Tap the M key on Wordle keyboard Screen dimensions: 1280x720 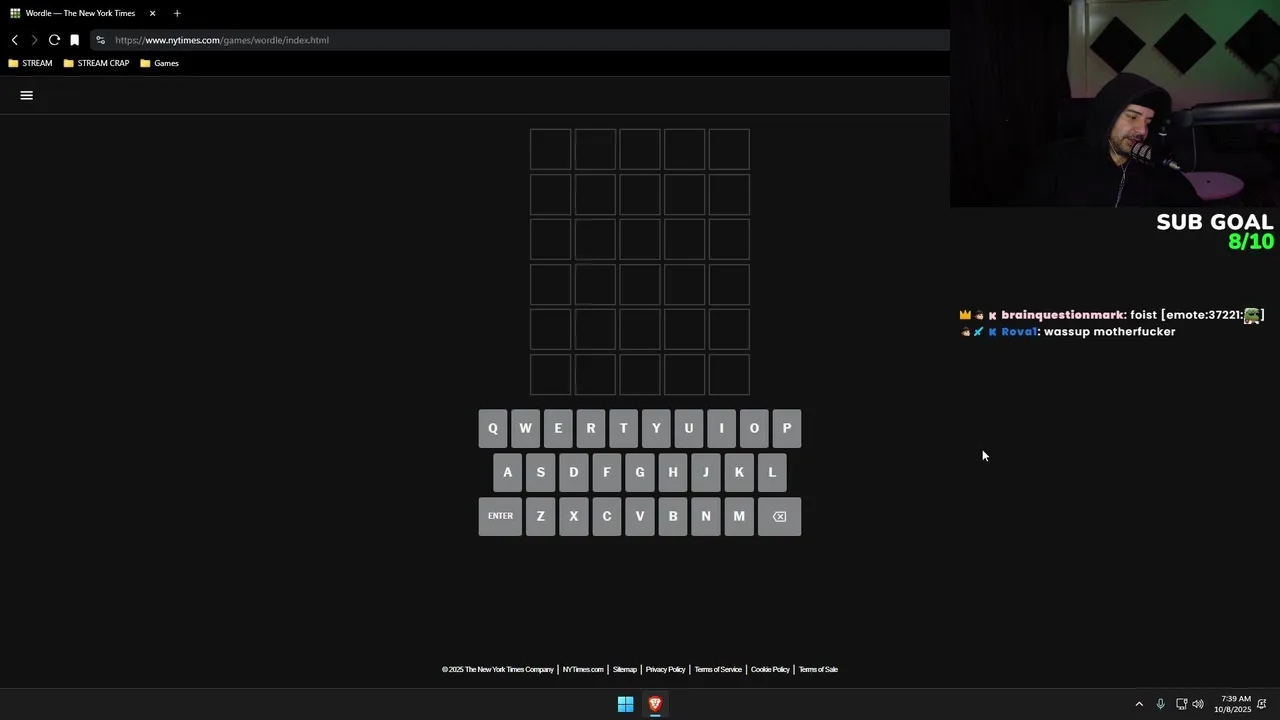point(739,516)
